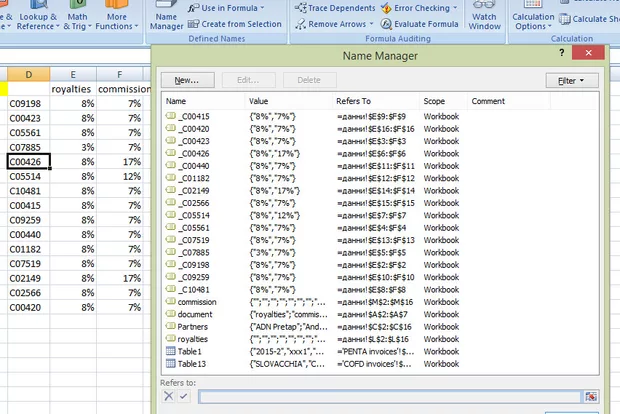The width and height of the screenshot is (620, 414).
Task: Select the Table1 entry in the list
Action: (190, 352)
